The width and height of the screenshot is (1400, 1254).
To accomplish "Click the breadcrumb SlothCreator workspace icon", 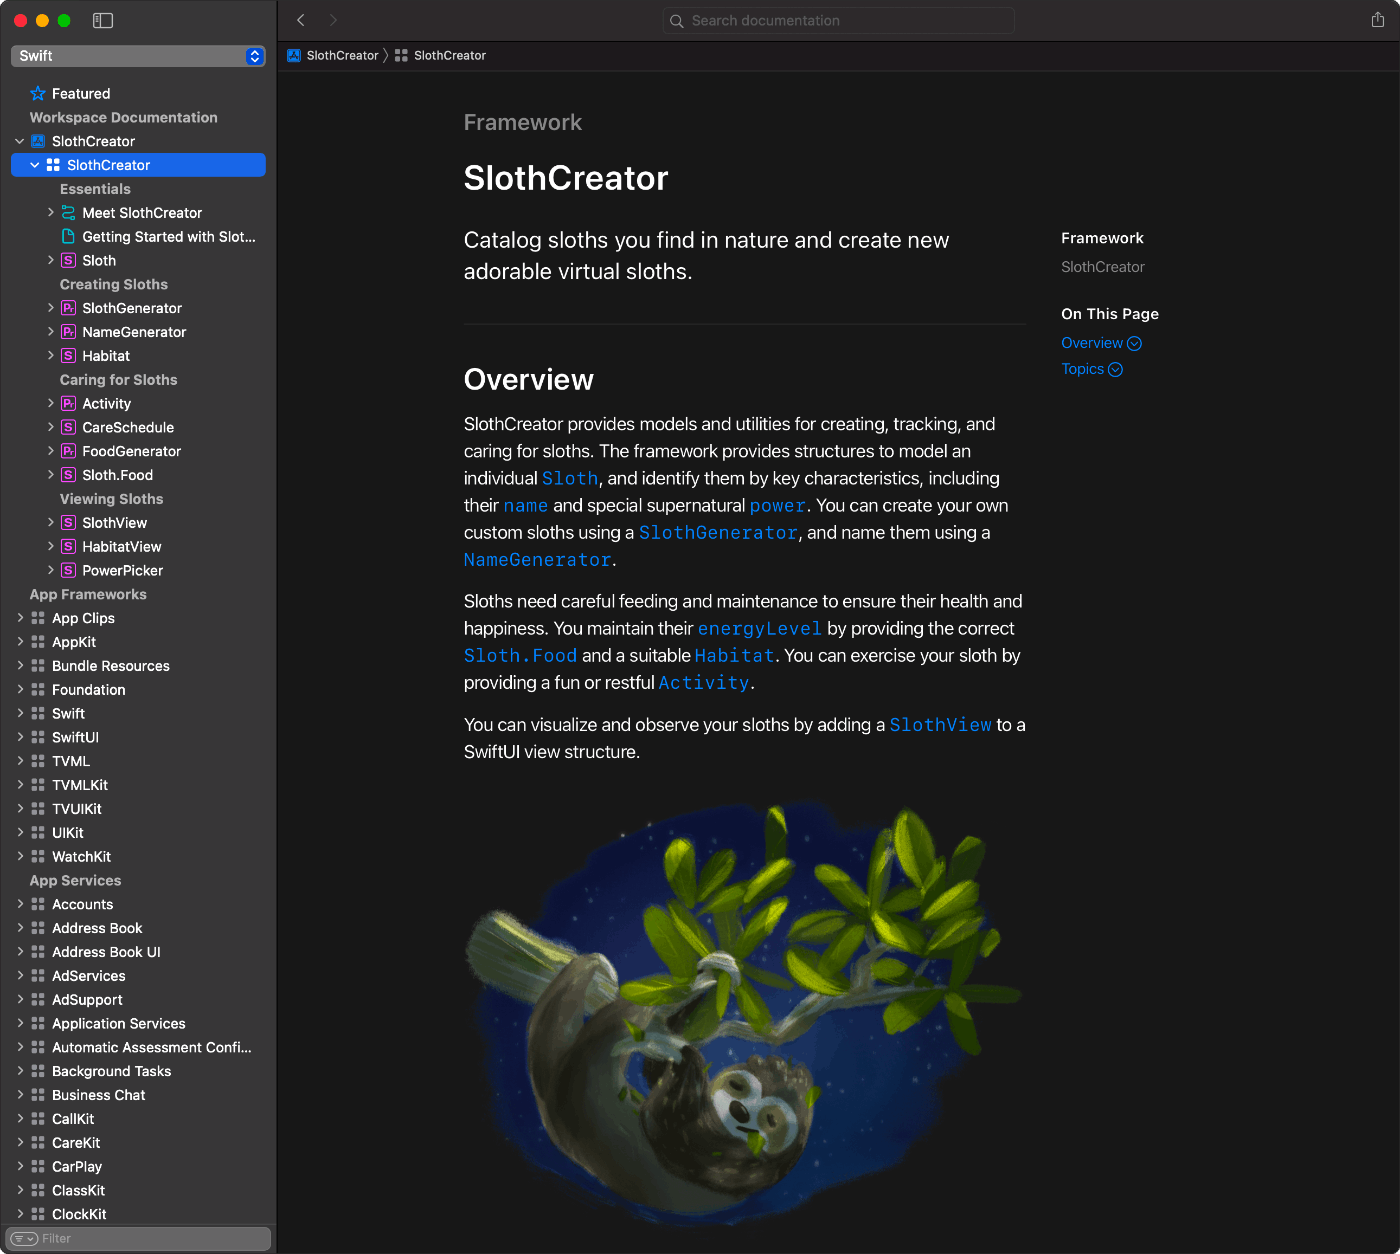I will [294, 56].
